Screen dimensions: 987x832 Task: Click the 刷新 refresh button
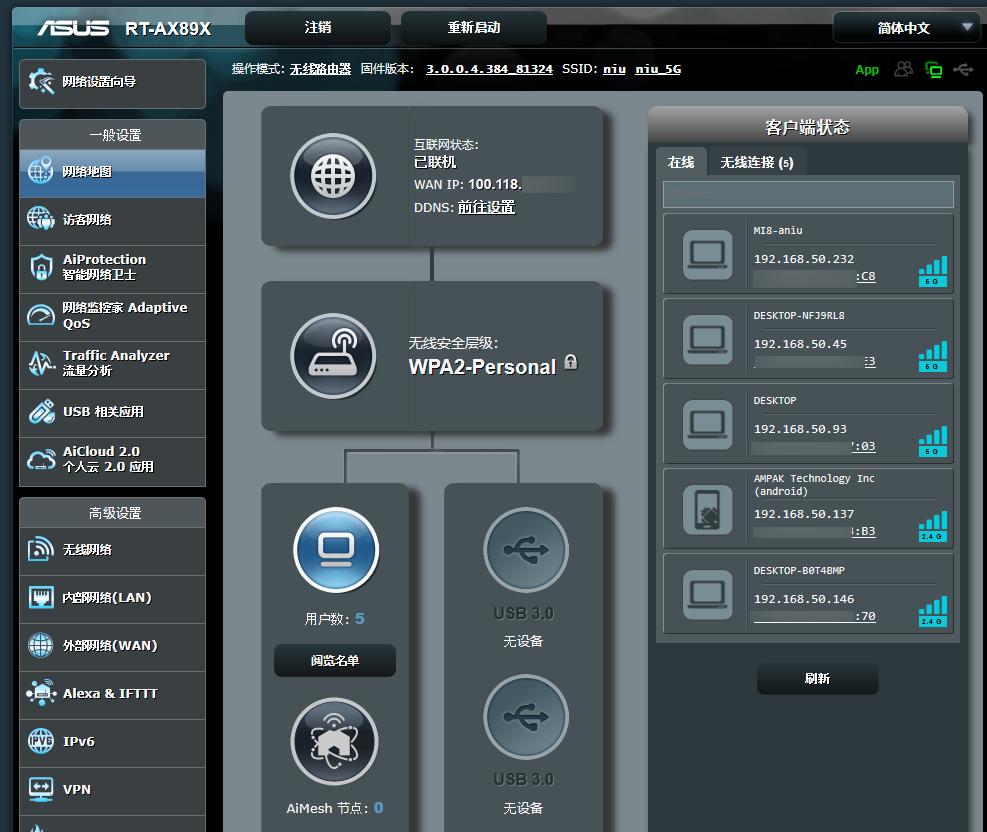click(x=817, y=679)
